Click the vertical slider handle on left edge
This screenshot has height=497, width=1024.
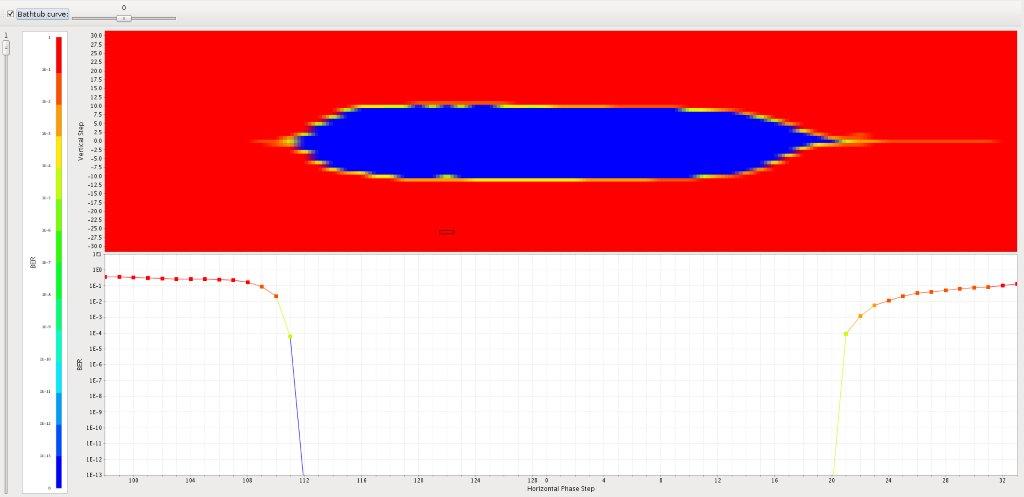(x=6, y=47)
